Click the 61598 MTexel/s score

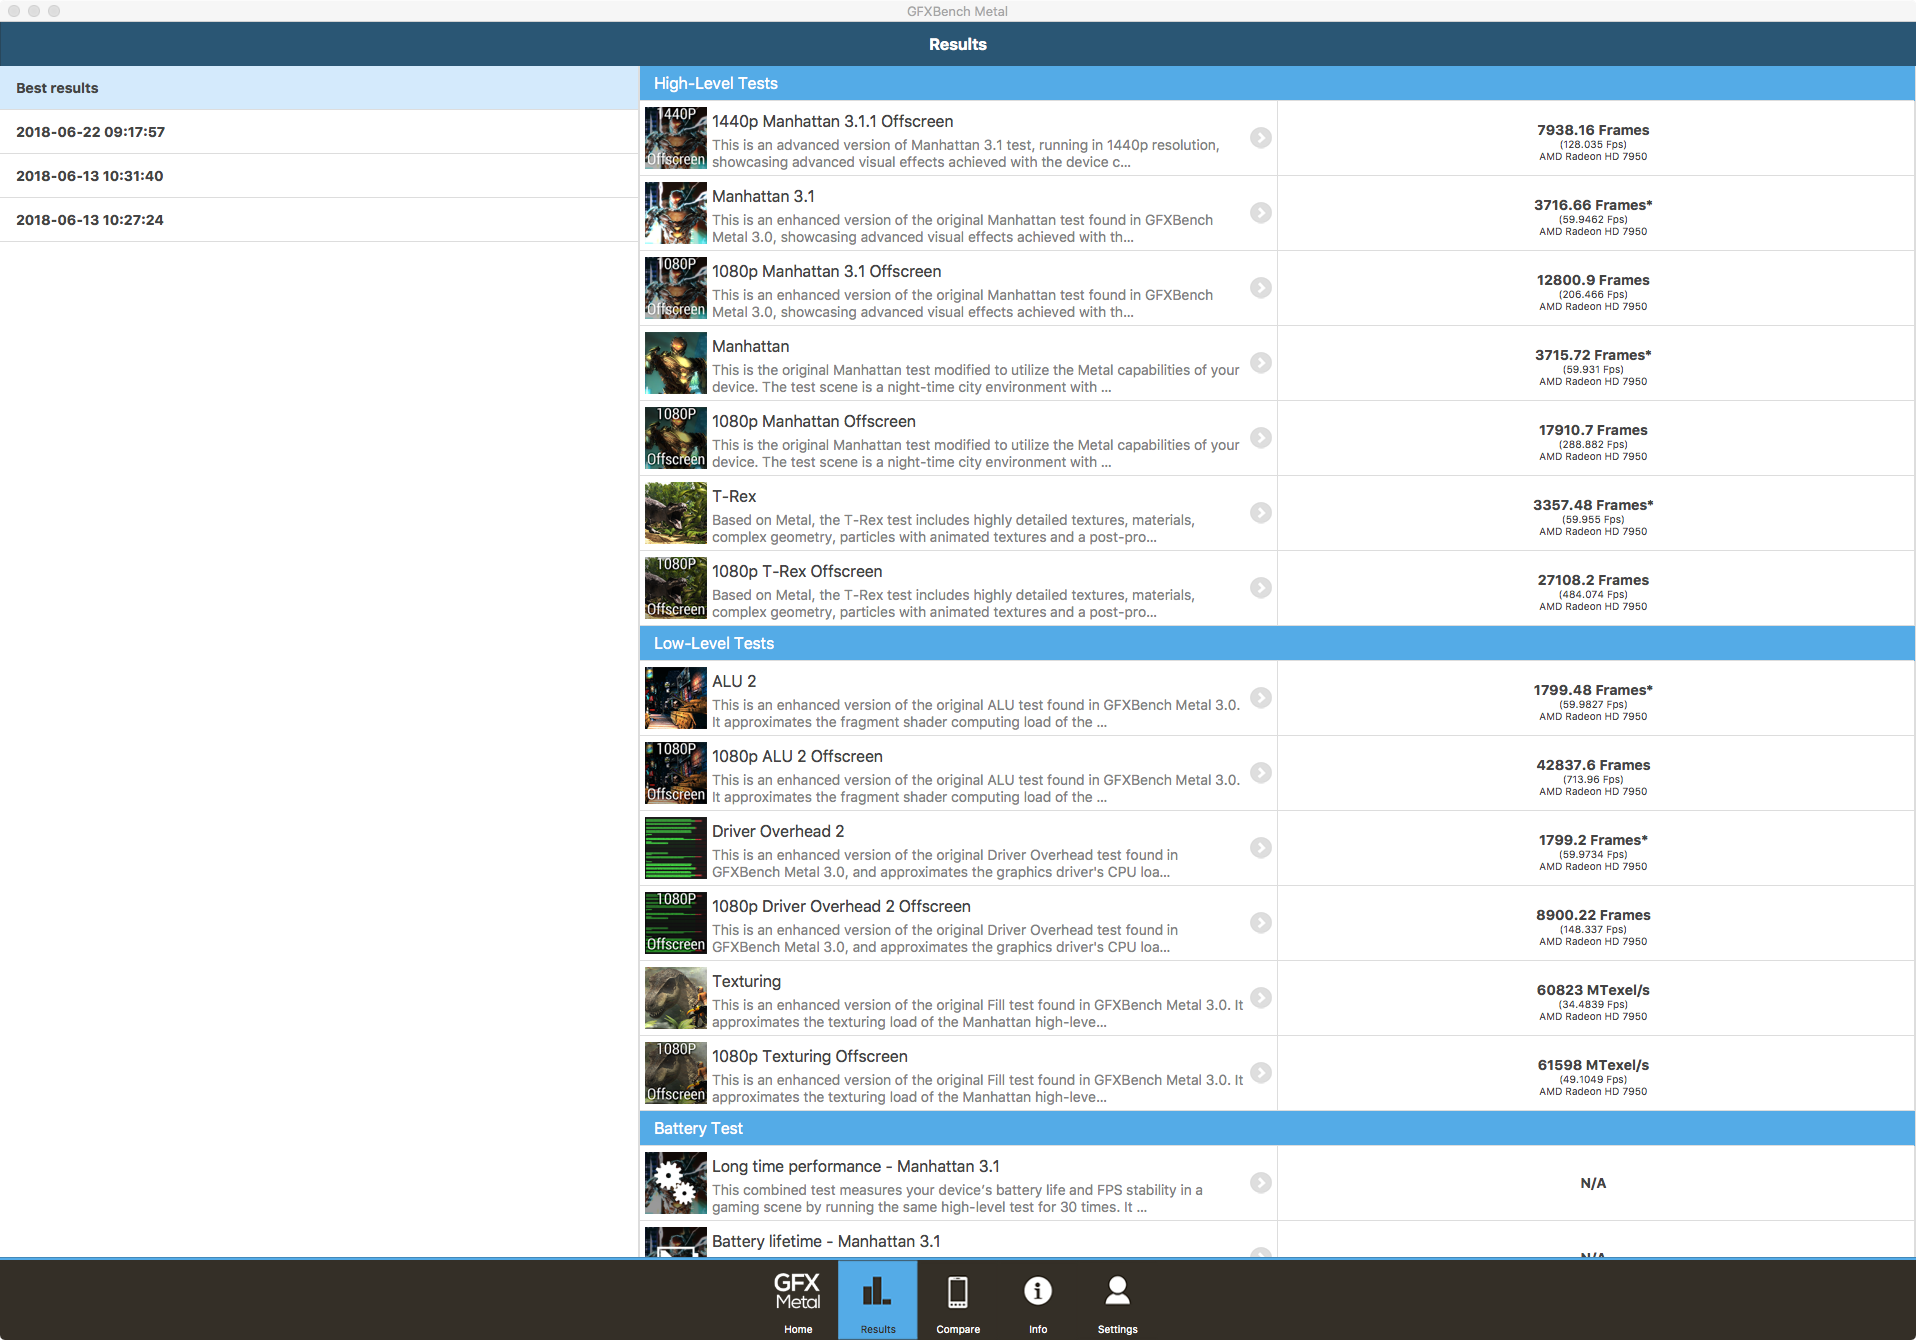tap(1593, 1065)
